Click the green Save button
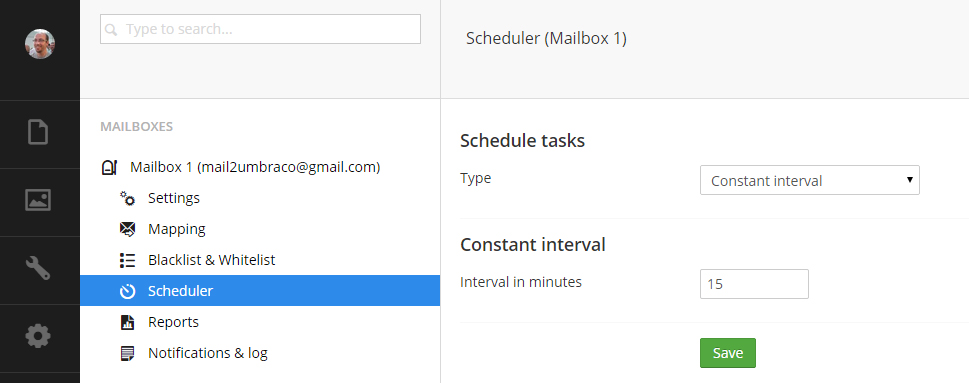 pos(727,353)
